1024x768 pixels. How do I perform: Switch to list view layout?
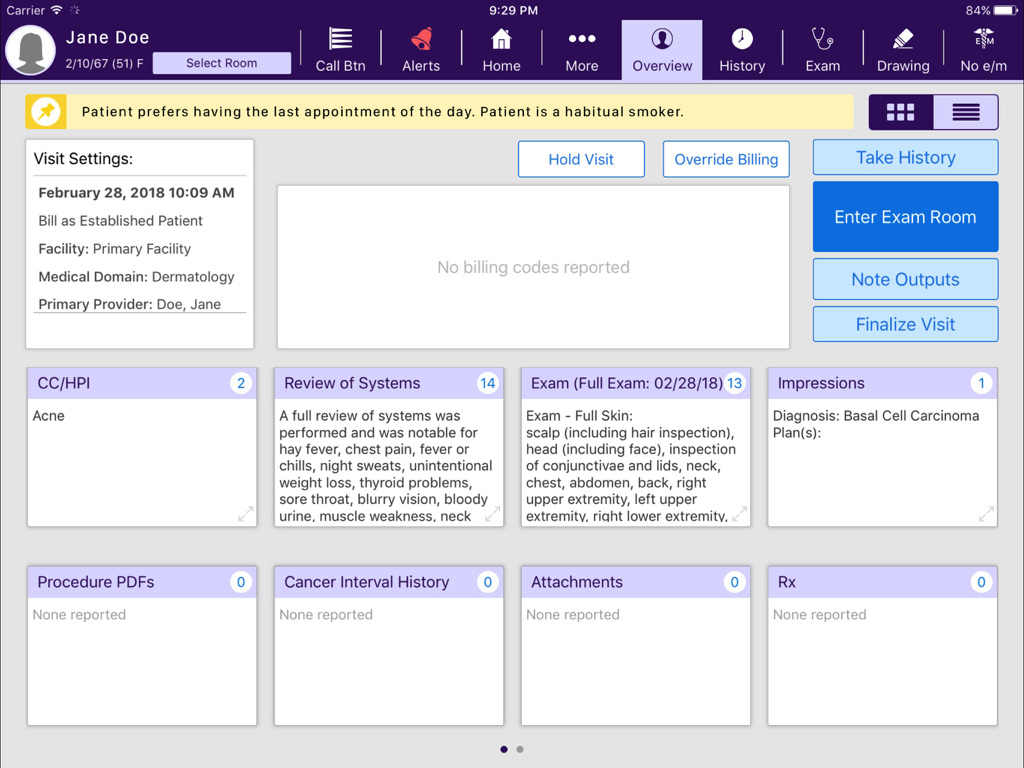[x=964, y=112]
